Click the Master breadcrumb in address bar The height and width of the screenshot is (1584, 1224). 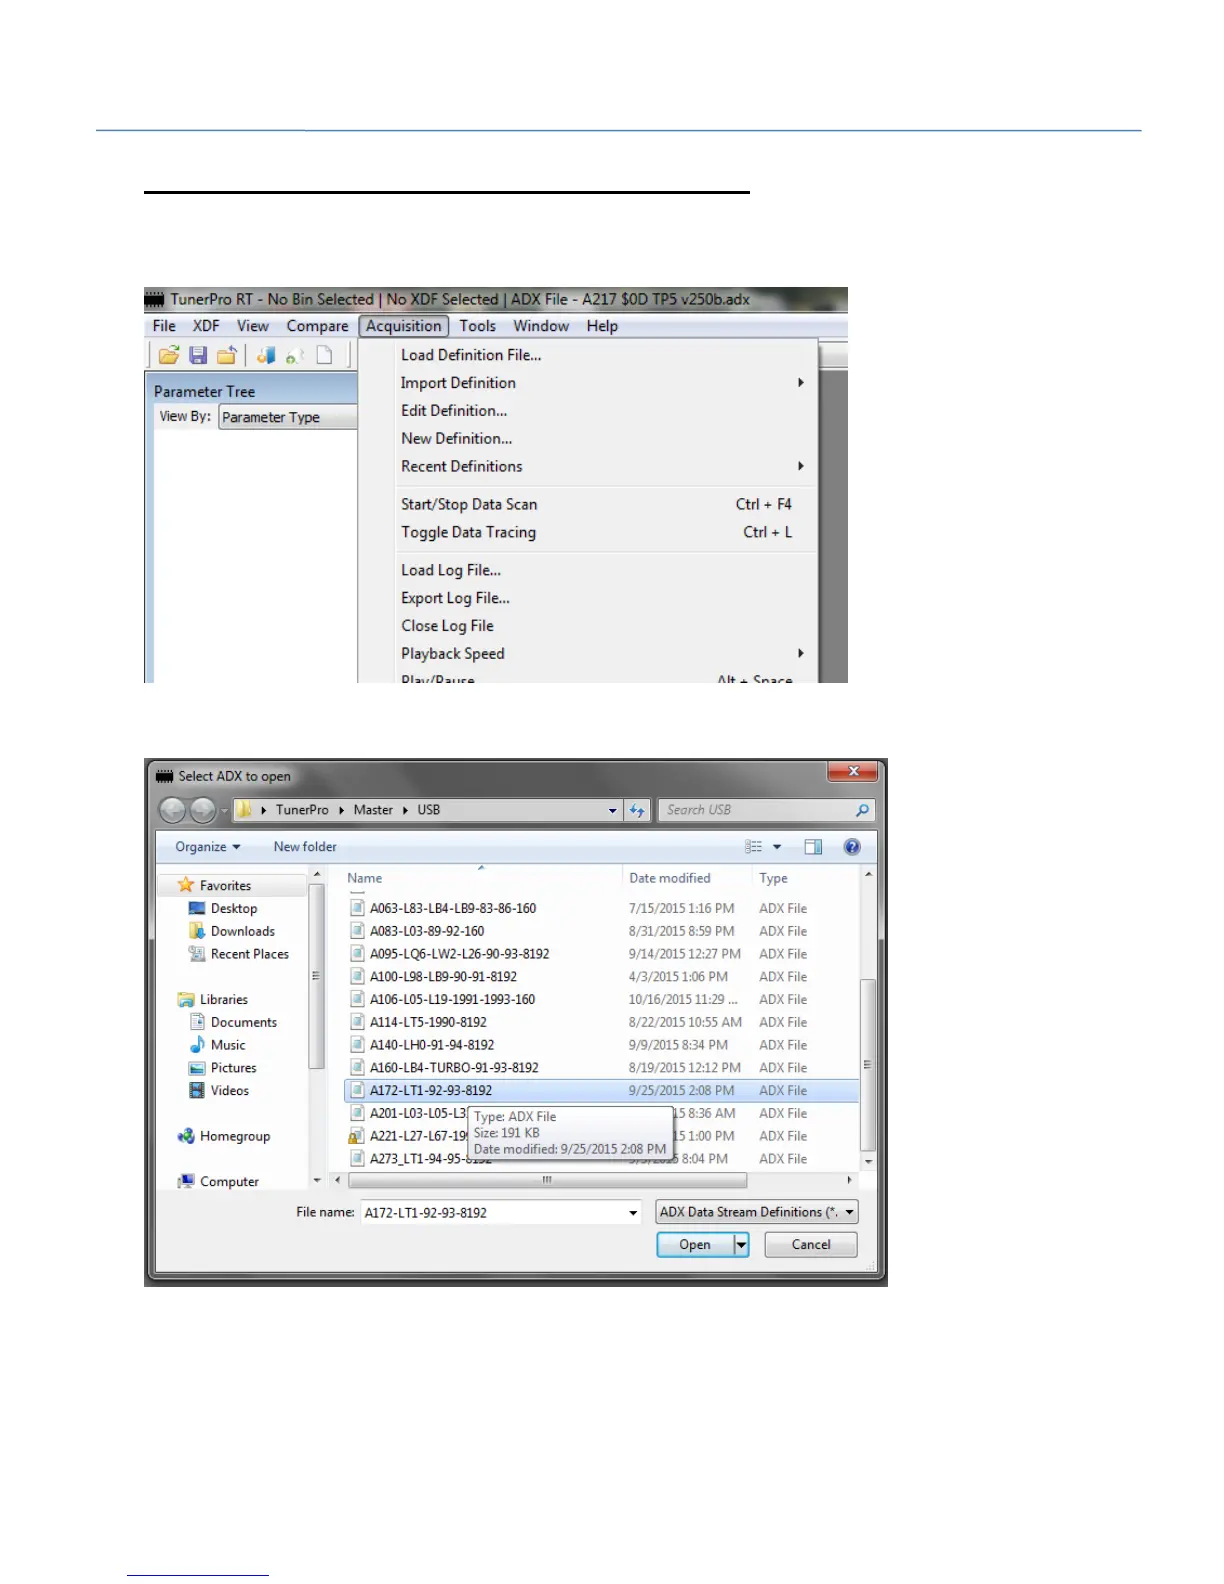[373, 810]
